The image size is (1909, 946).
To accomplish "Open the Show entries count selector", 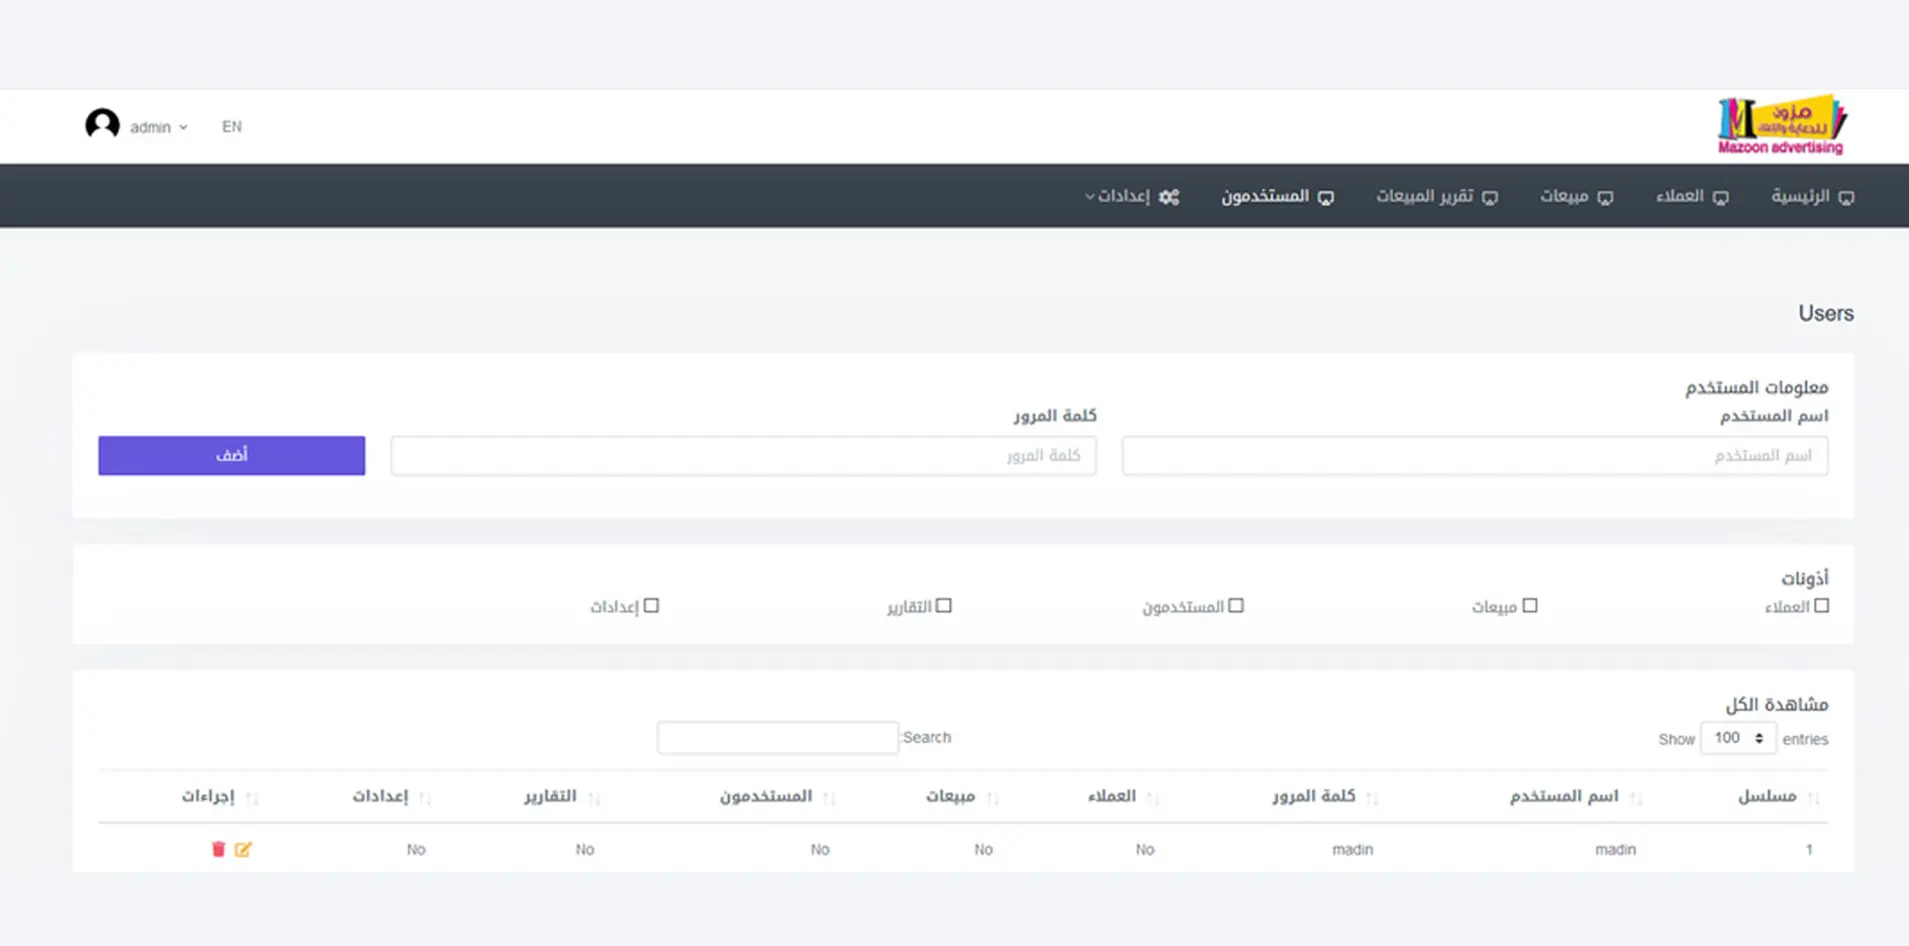I will (x=1738, y=738).
